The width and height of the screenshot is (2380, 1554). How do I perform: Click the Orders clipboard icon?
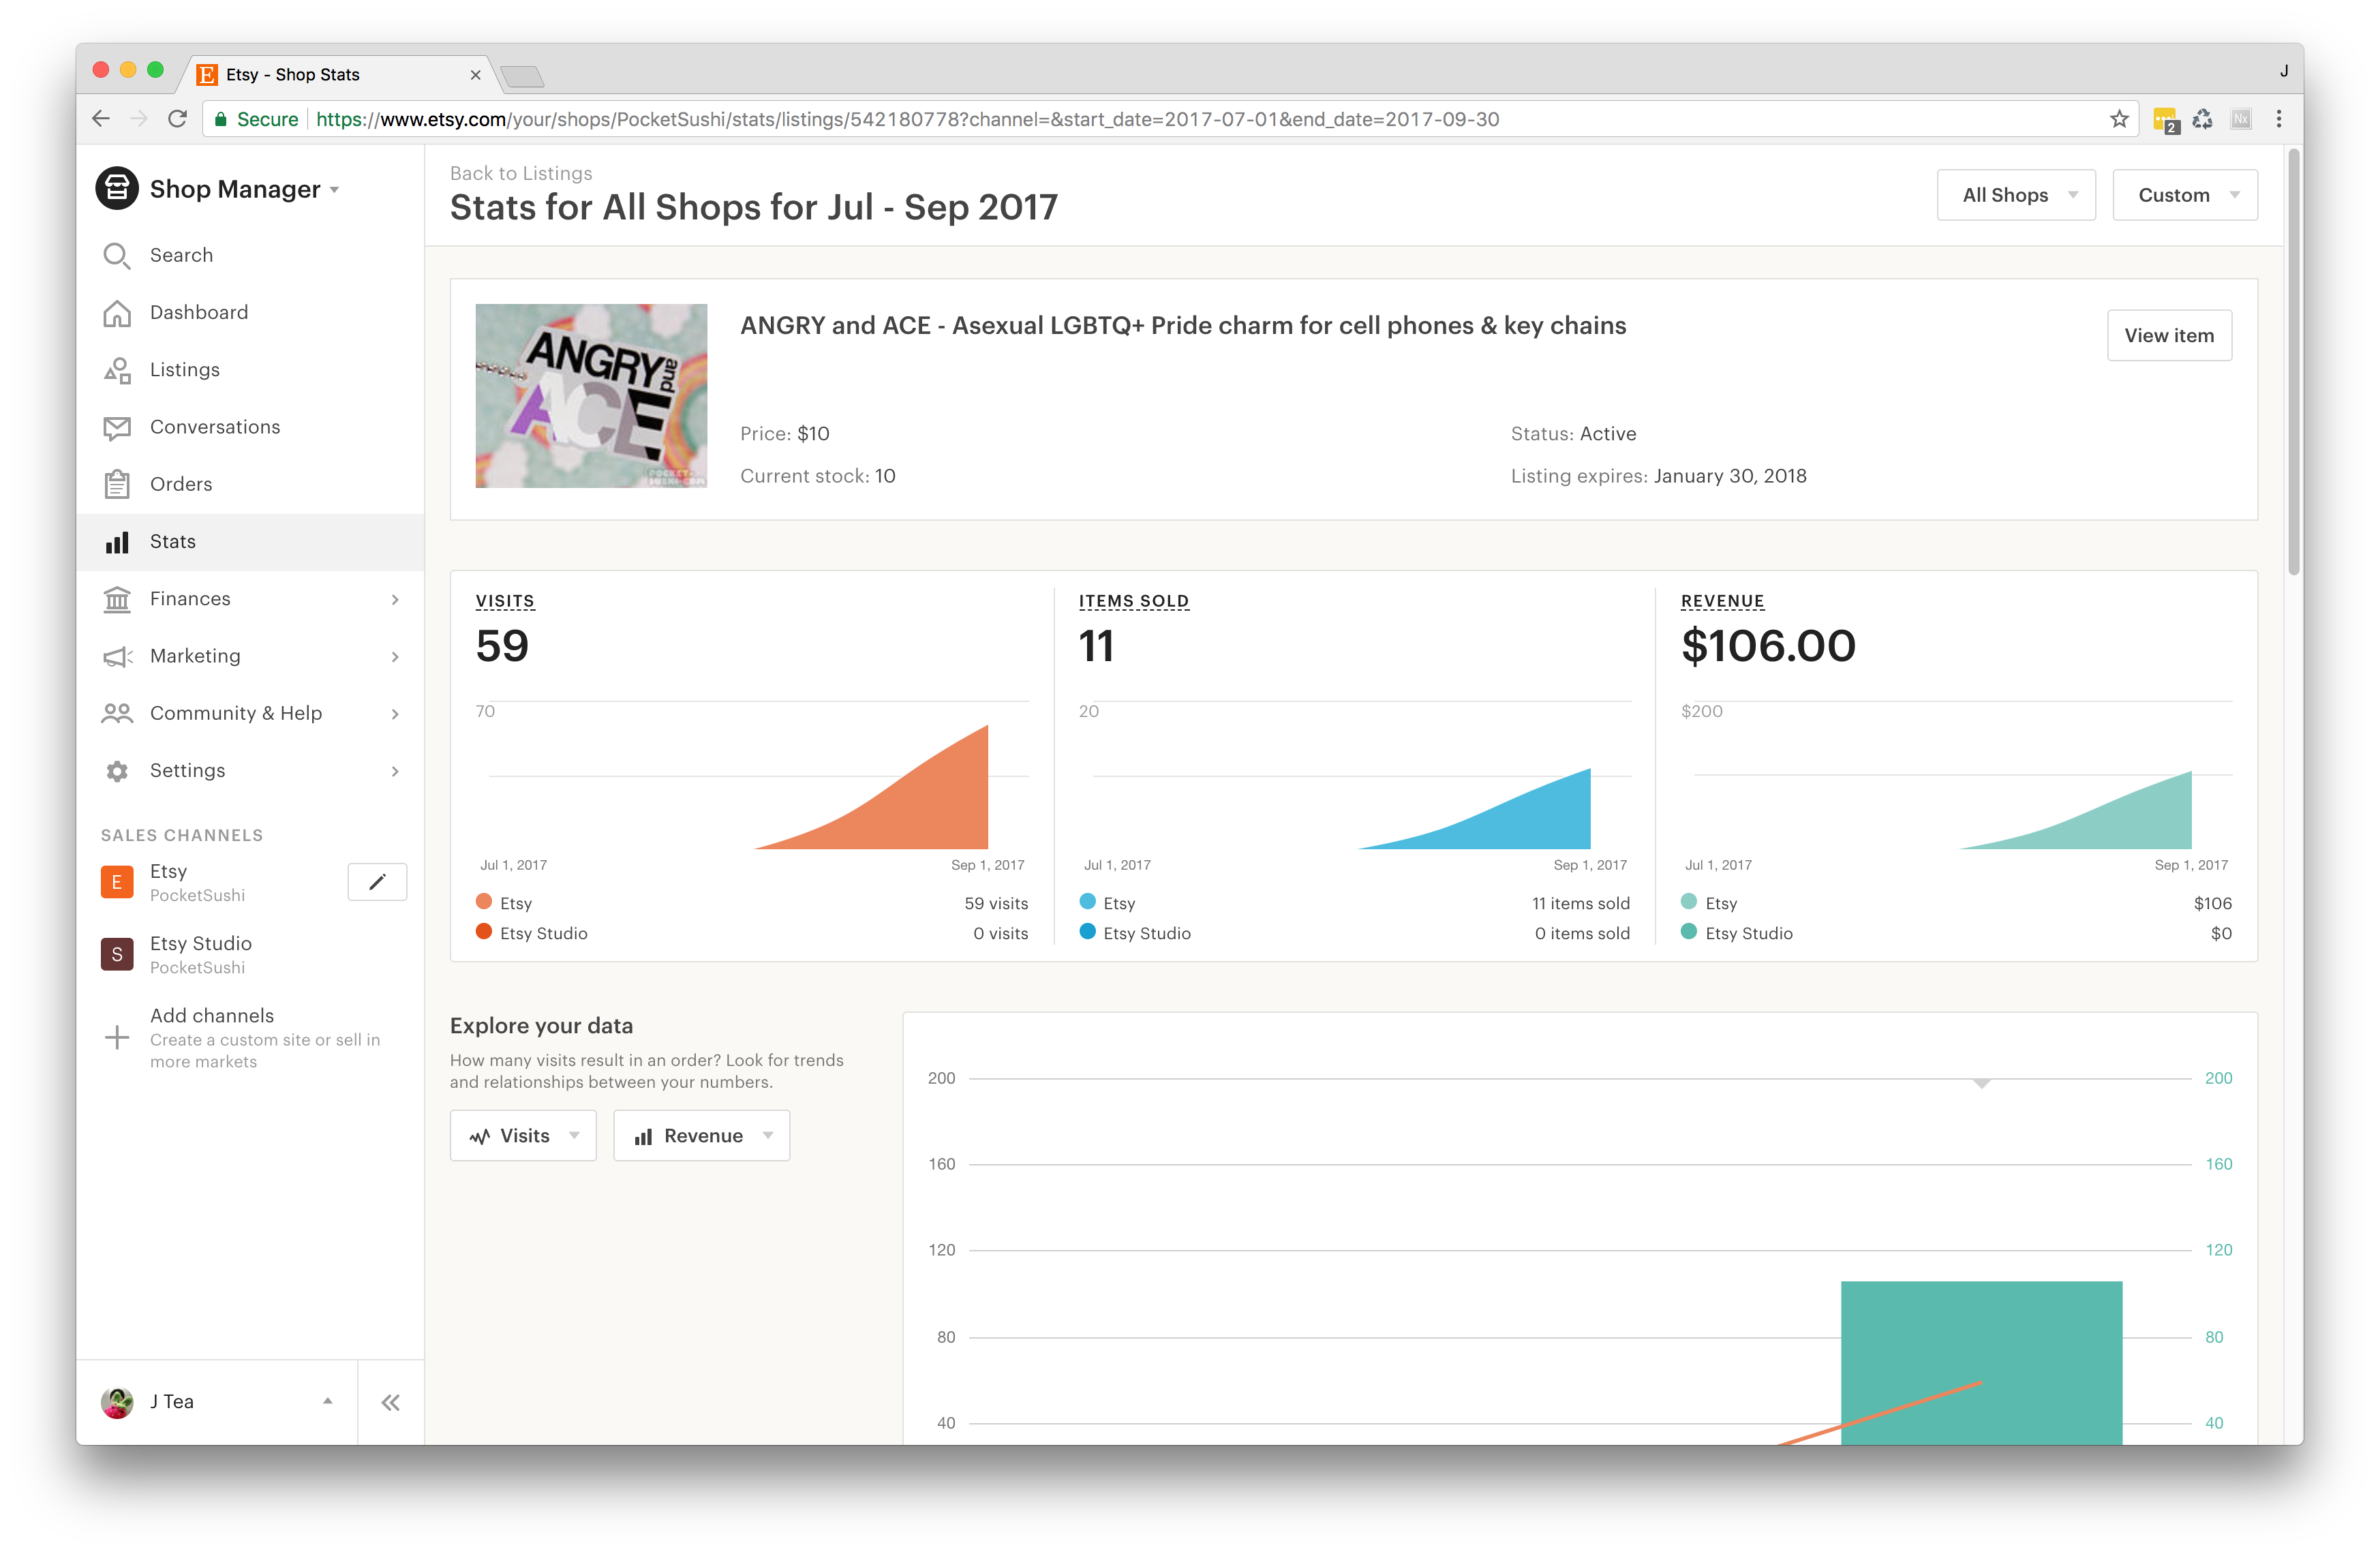point(117,484)
